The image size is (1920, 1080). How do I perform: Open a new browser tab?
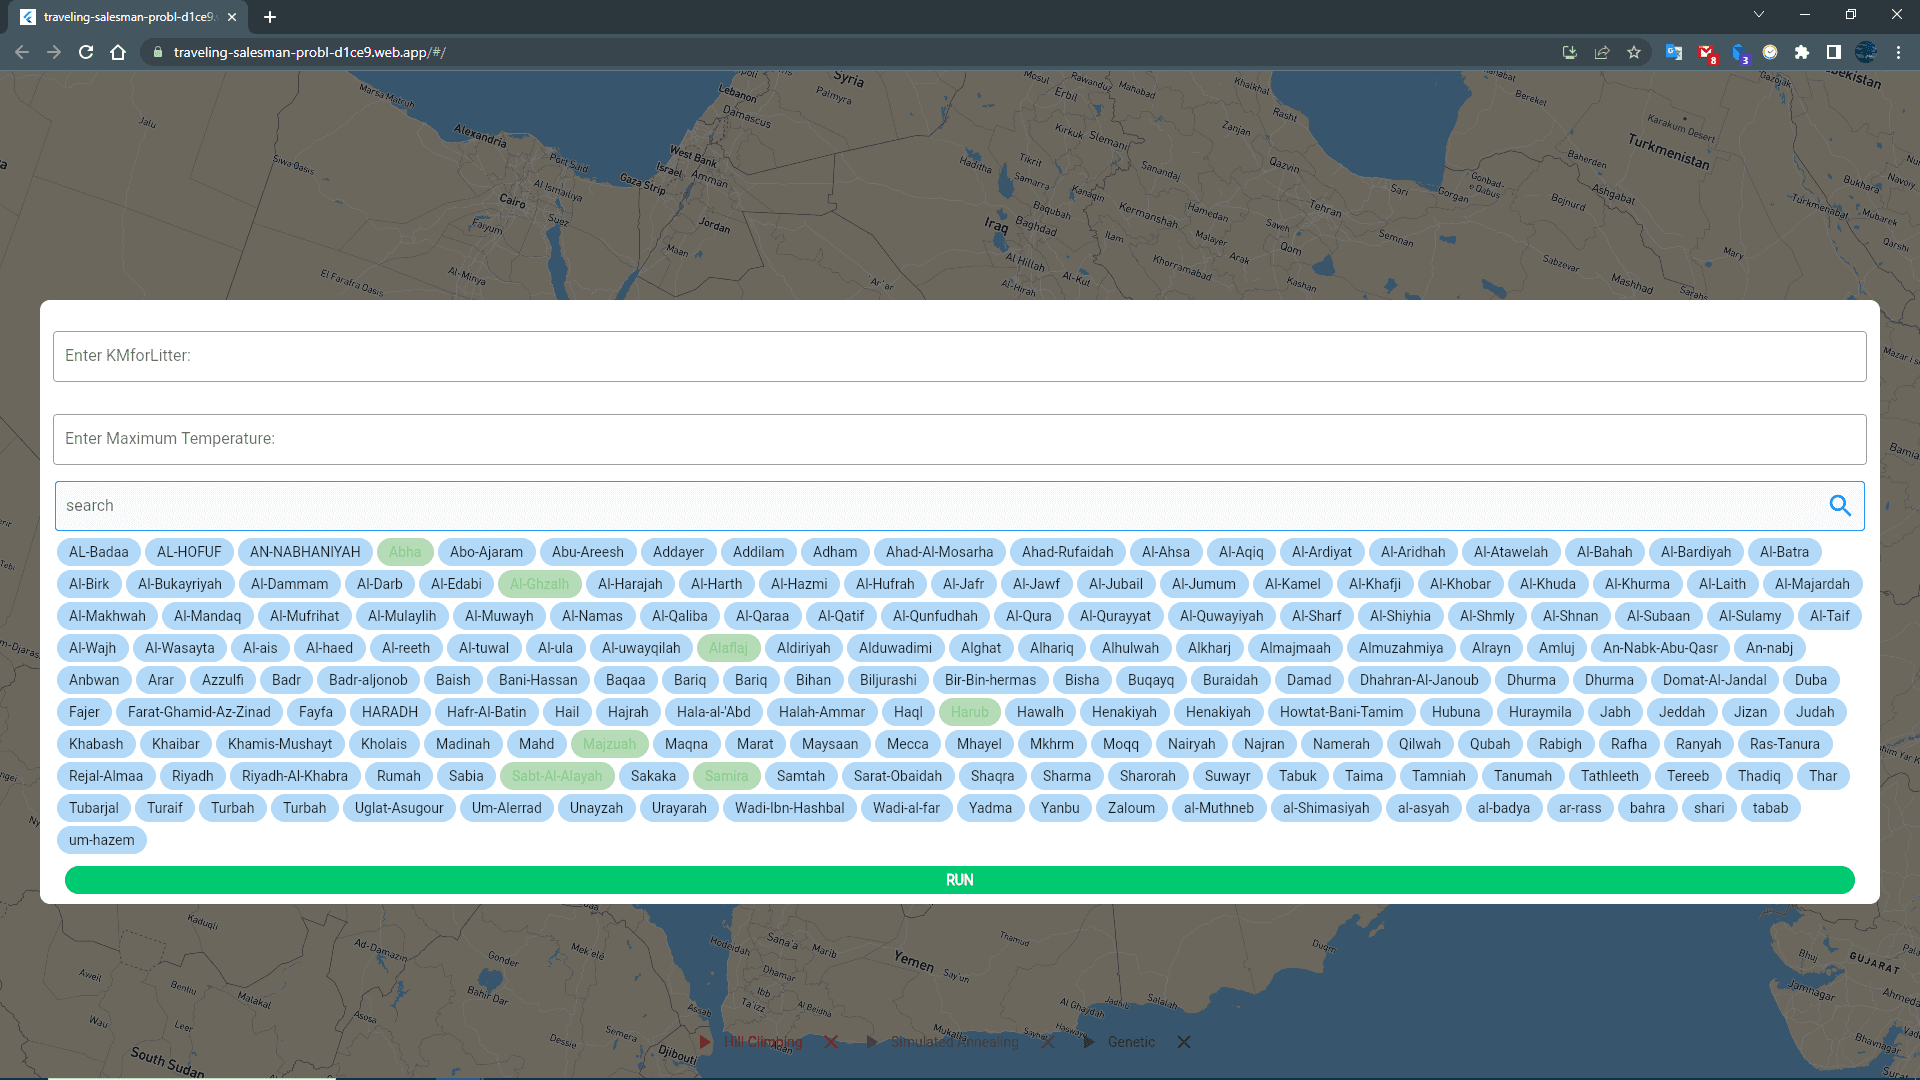coord(270,17)
